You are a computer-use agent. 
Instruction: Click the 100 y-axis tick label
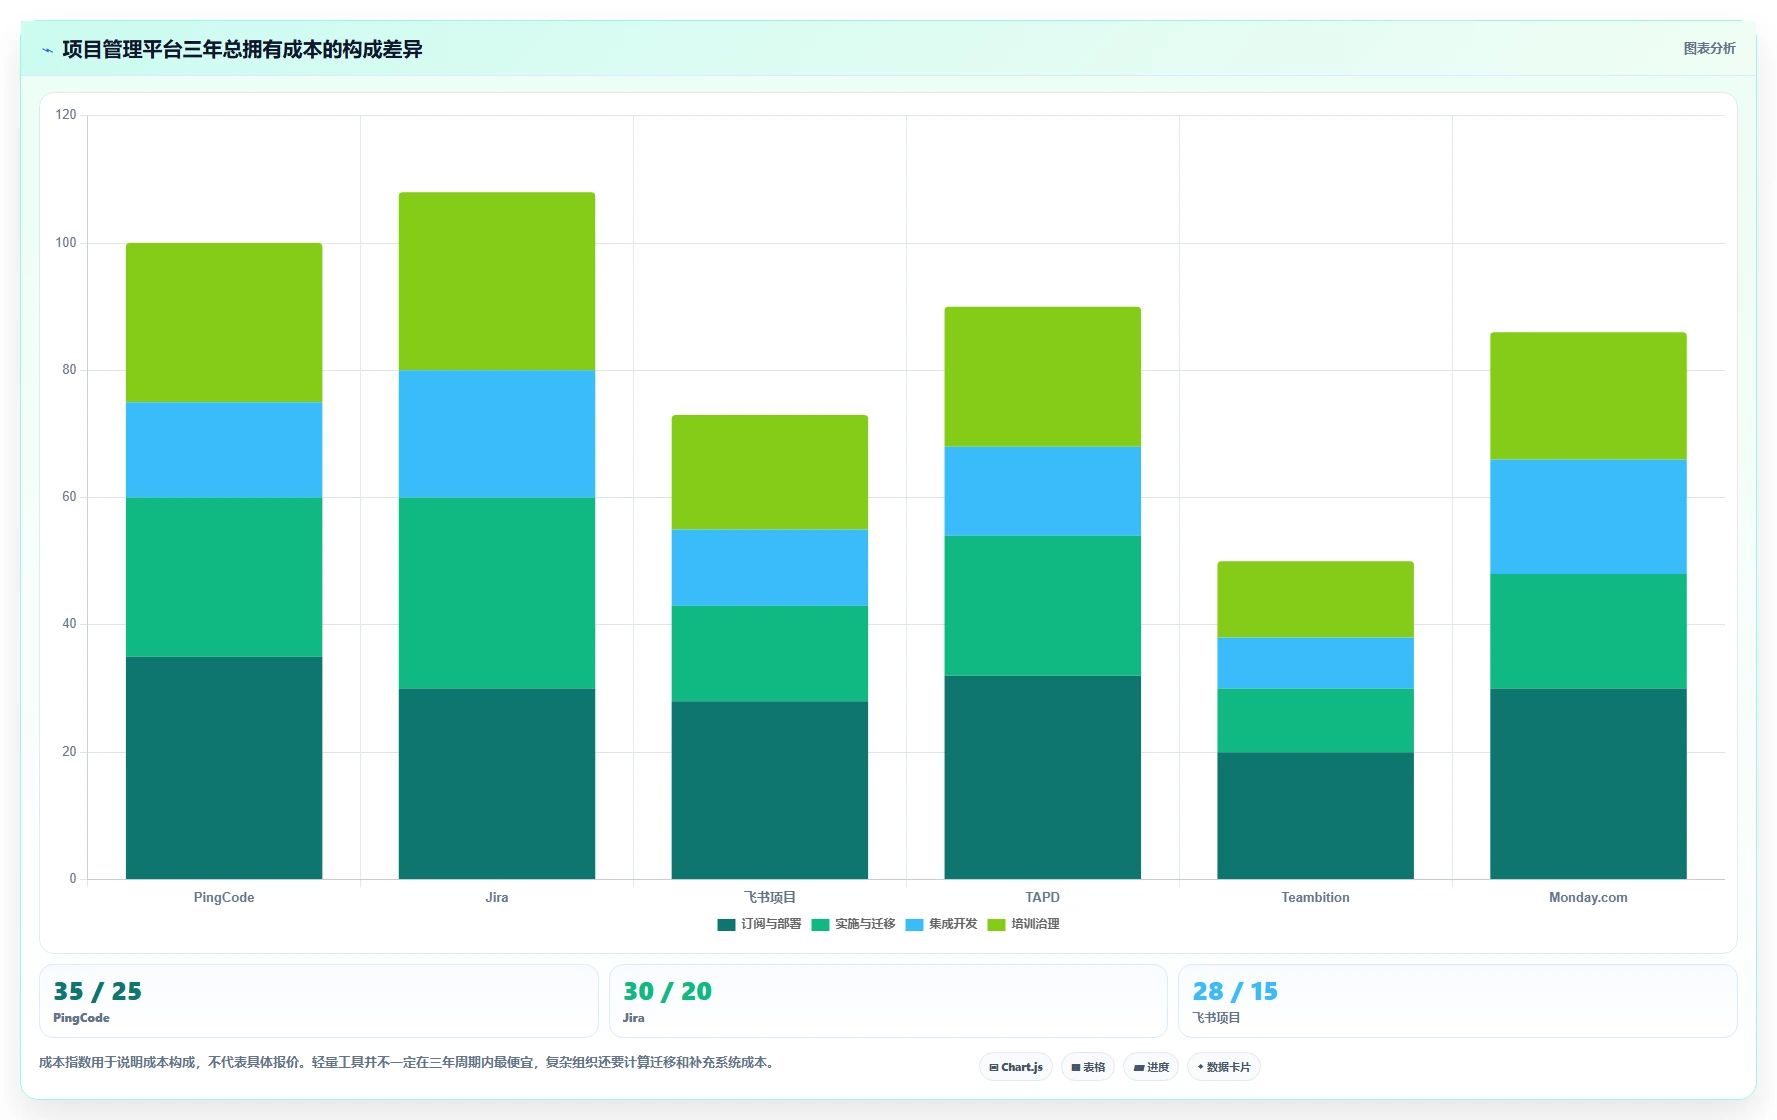pyautogui.click(x=66, y=243)
